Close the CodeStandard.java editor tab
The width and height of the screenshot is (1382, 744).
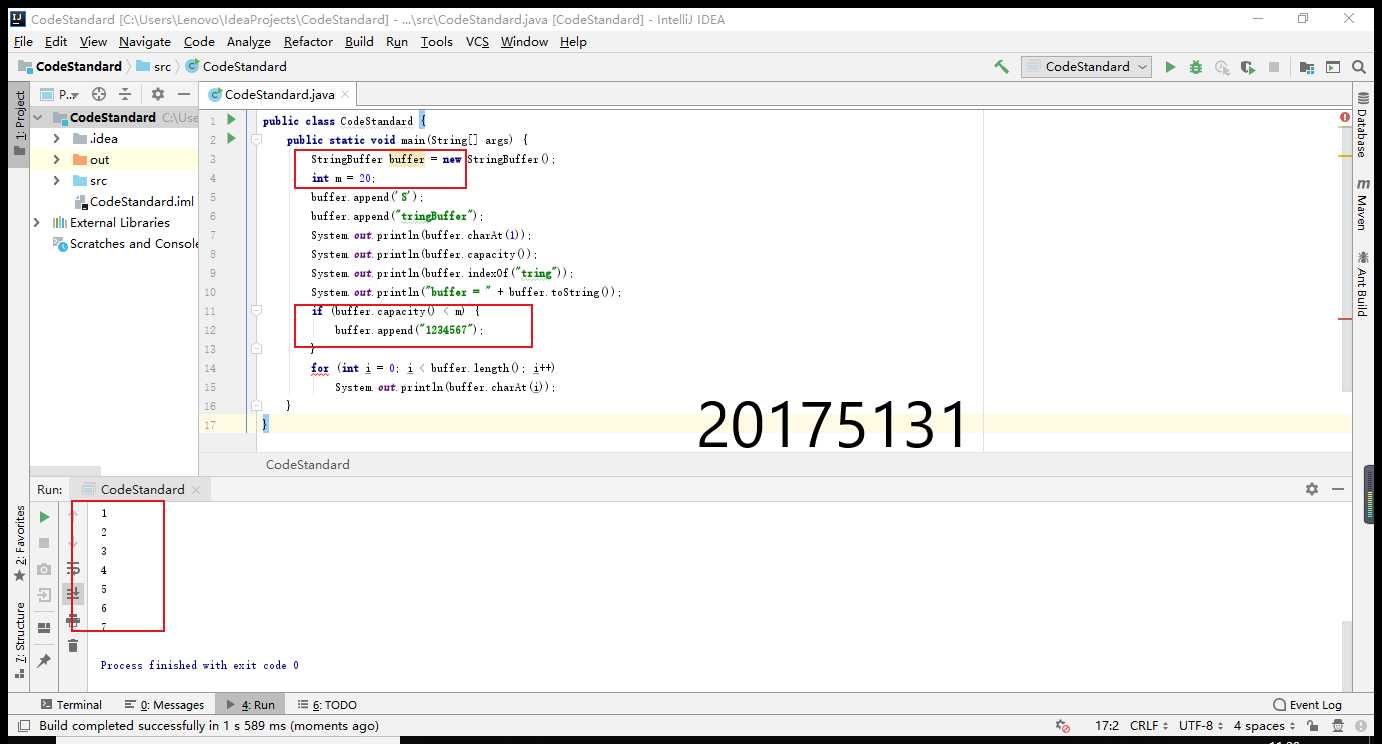[345, 94]
